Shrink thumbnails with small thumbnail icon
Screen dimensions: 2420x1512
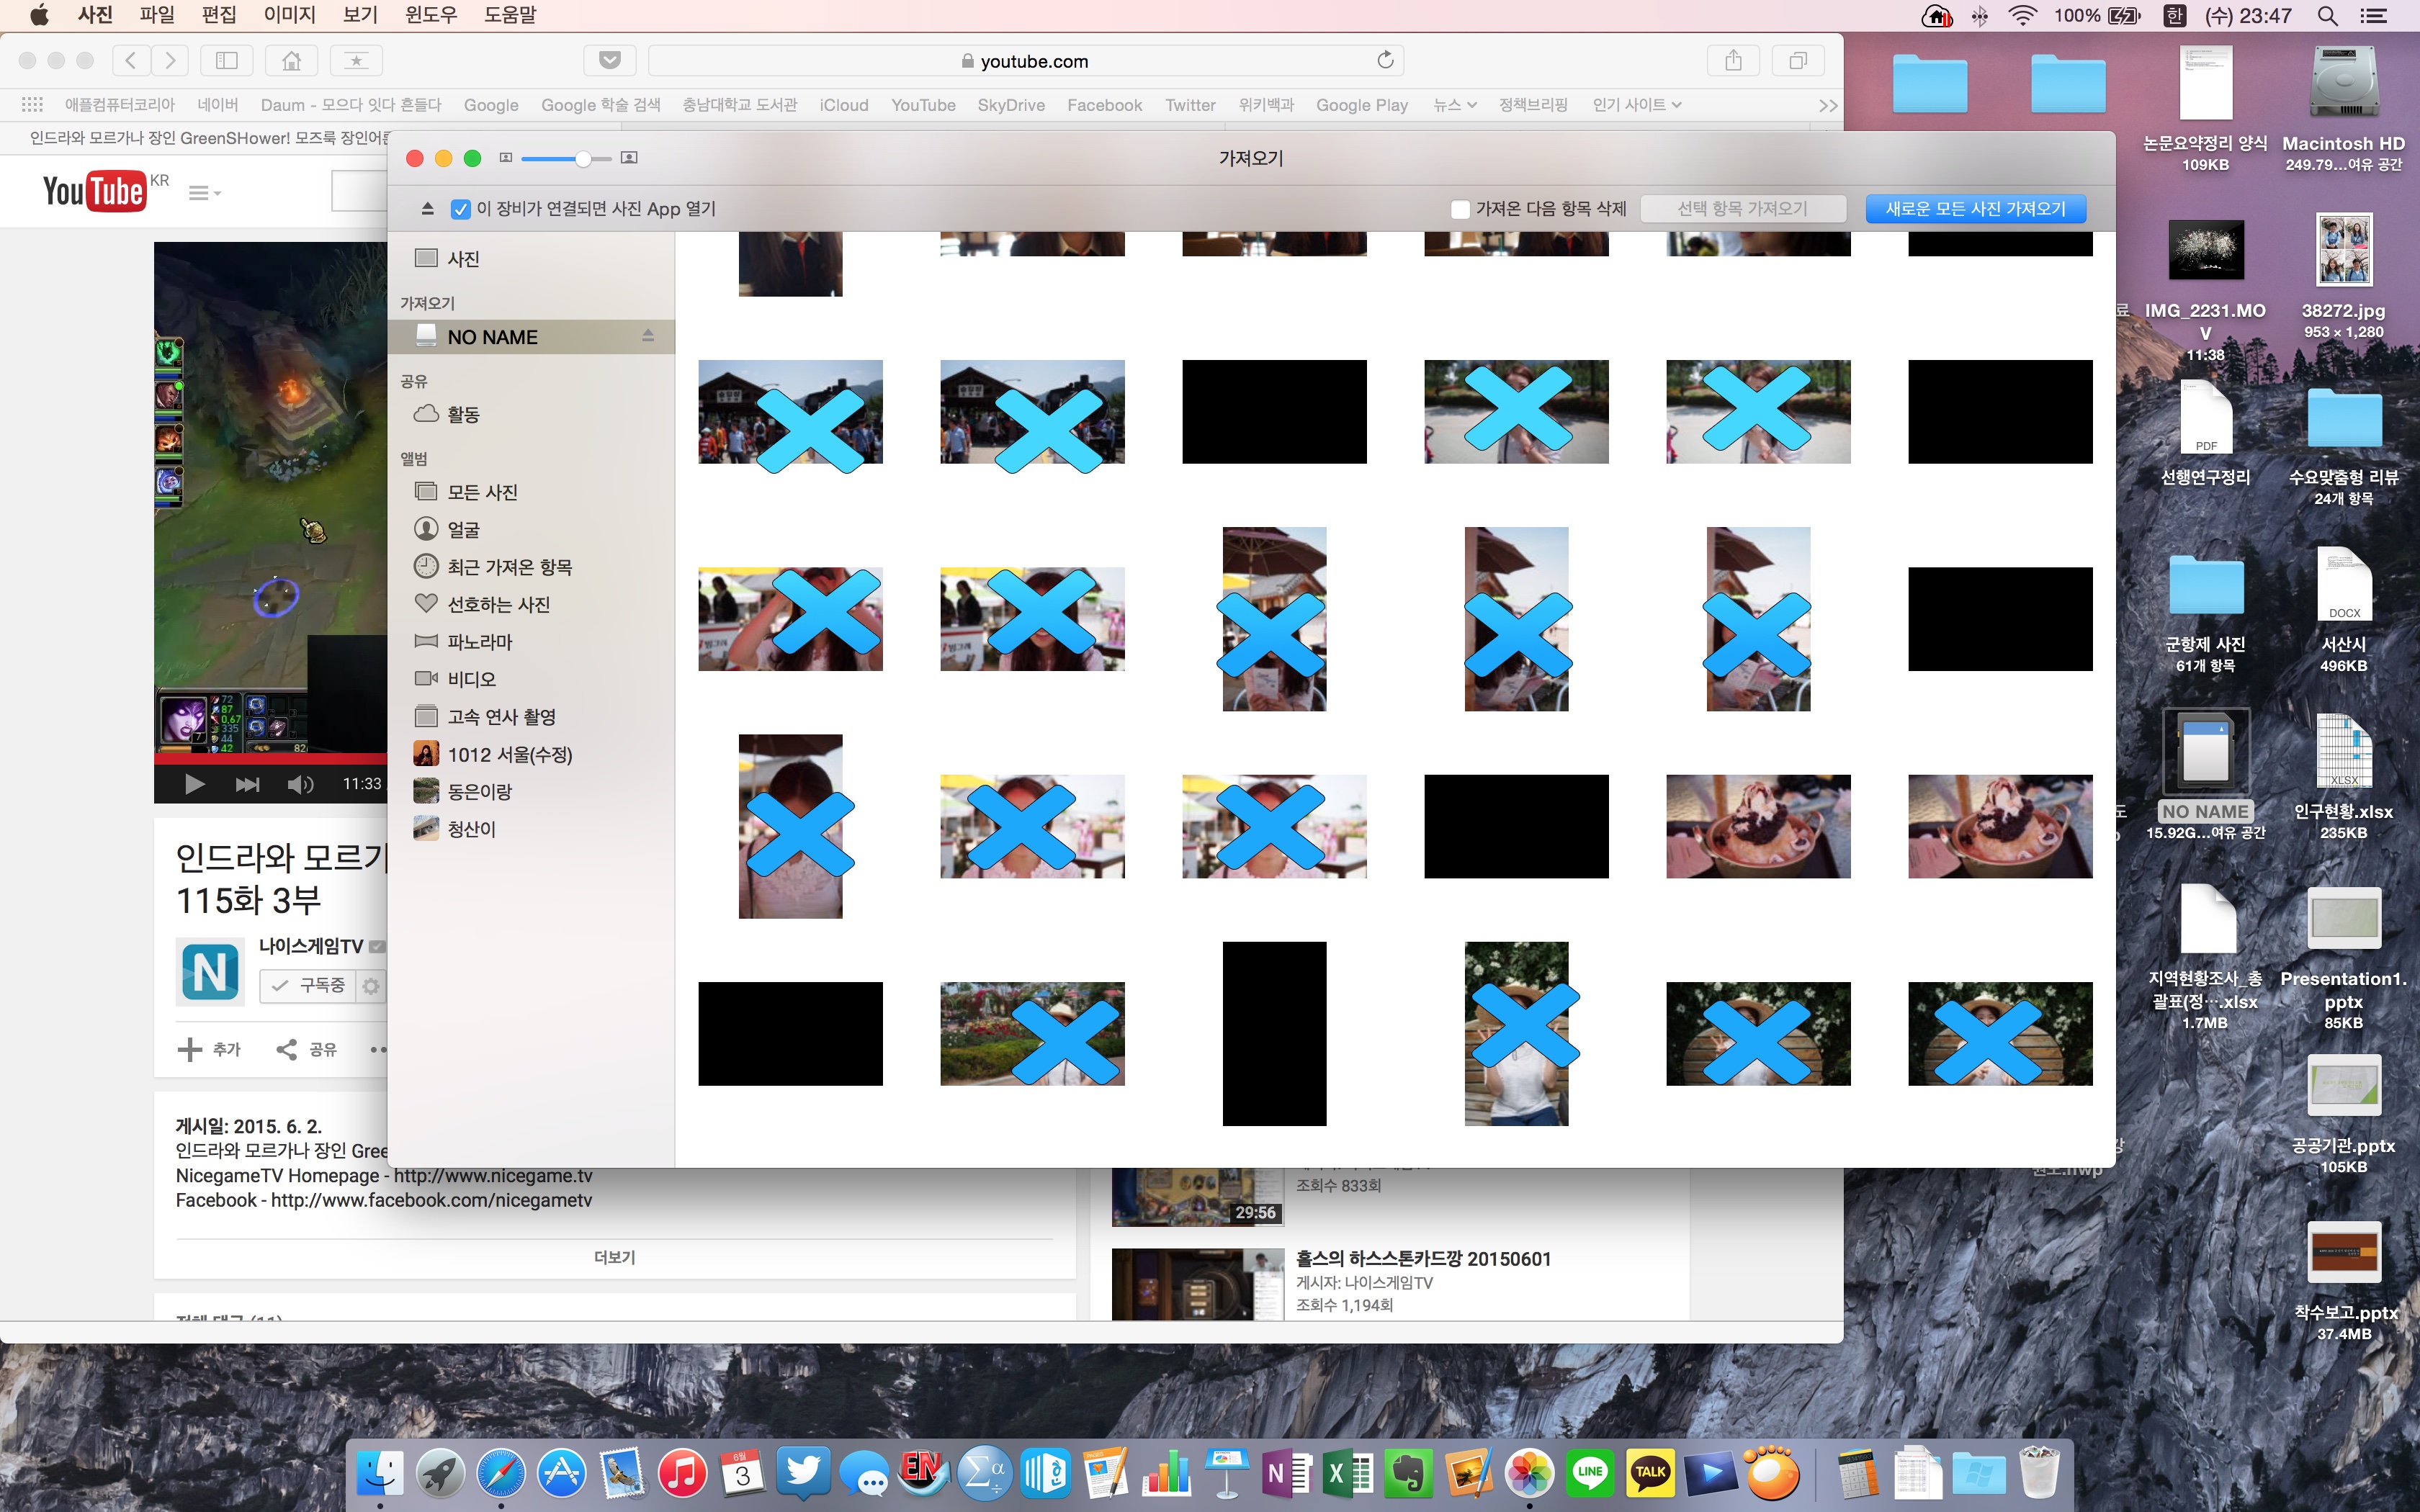point(506,158)
